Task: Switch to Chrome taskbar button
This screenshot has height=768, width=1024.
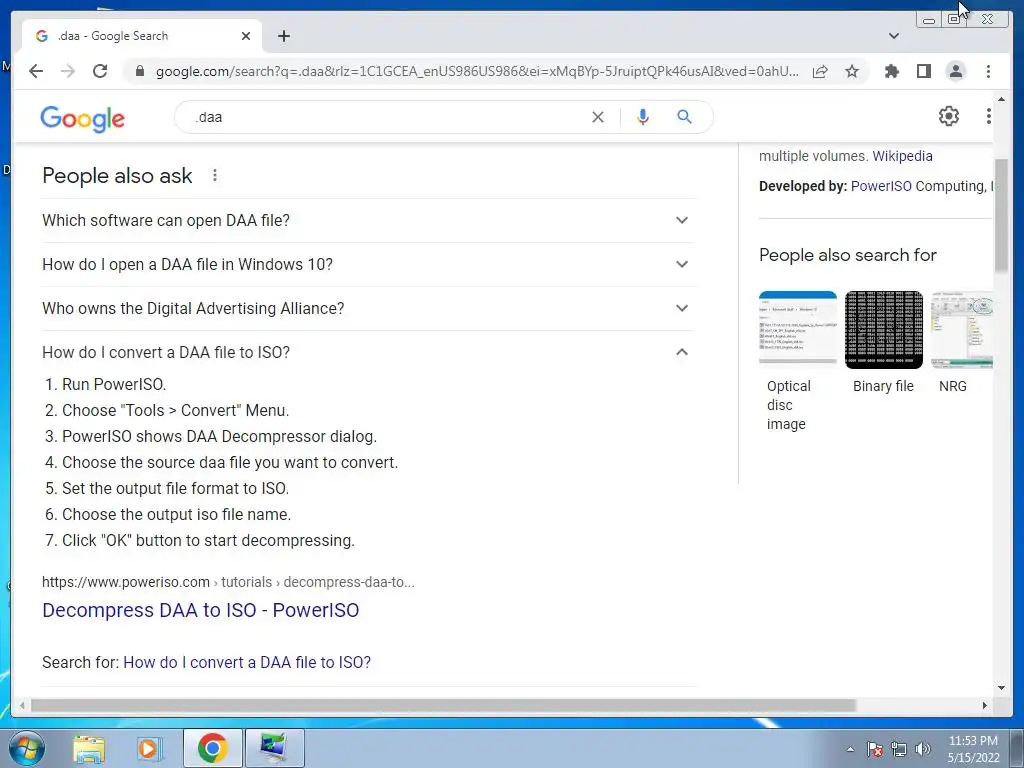Action: coord(213,748)
